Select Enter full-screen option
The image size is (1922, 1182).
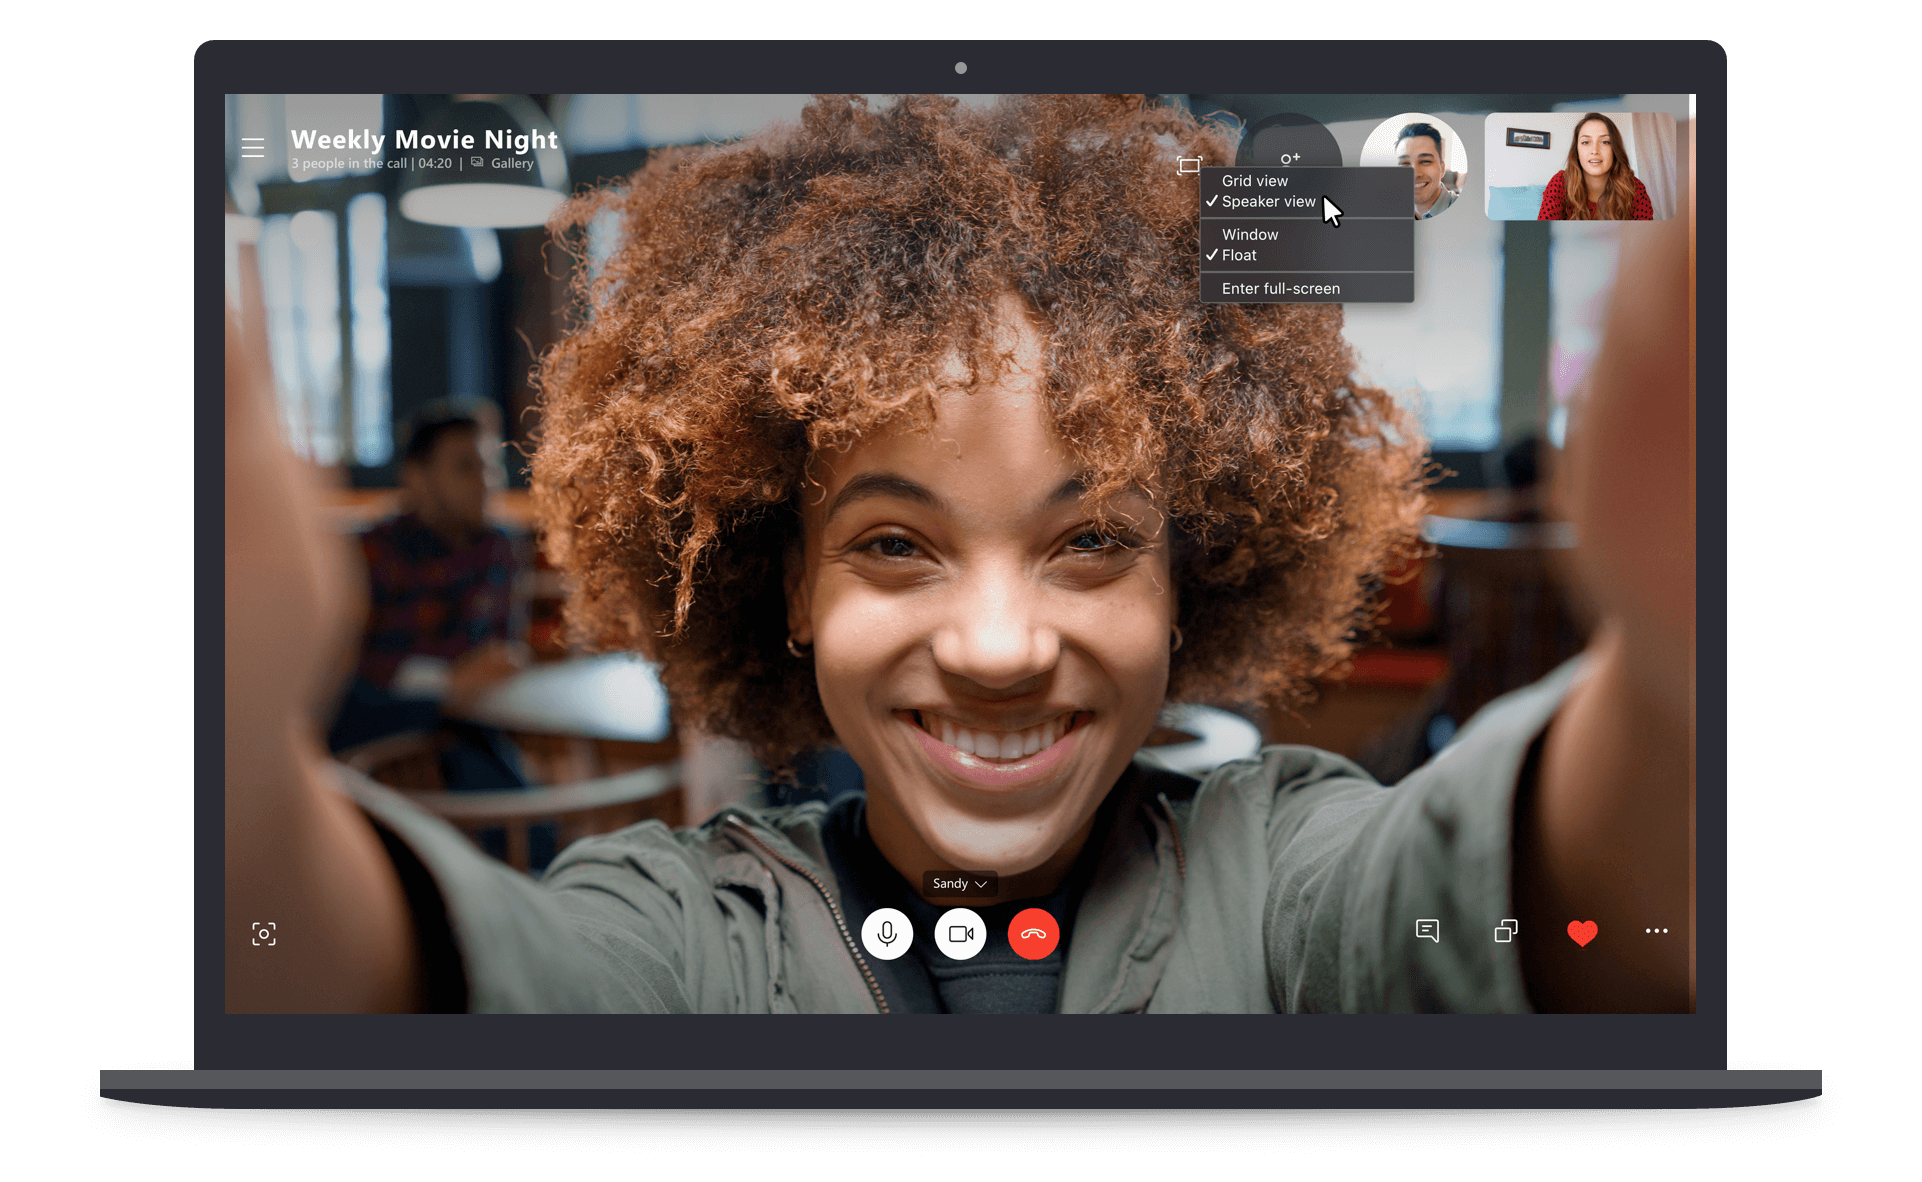1280,288
